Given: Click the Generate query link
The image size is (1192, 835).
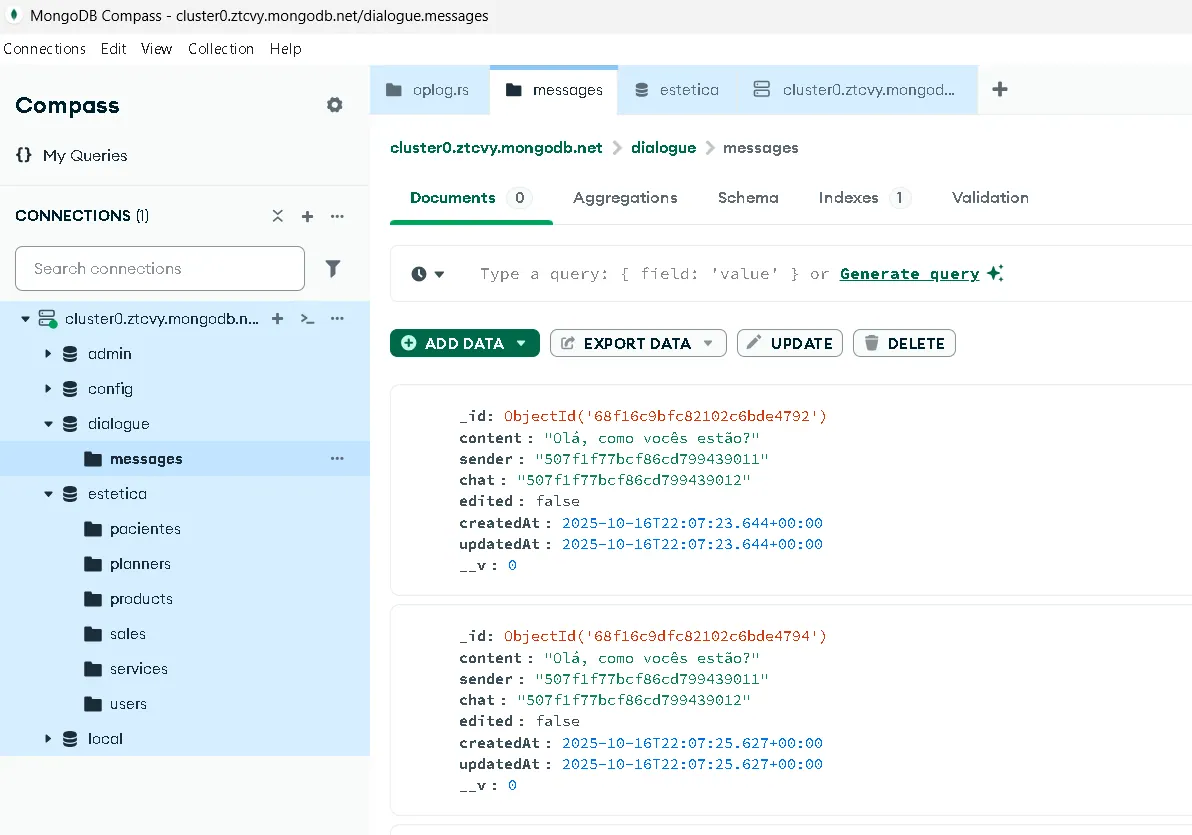Looking at the screenshot, I should click(909, 274).
